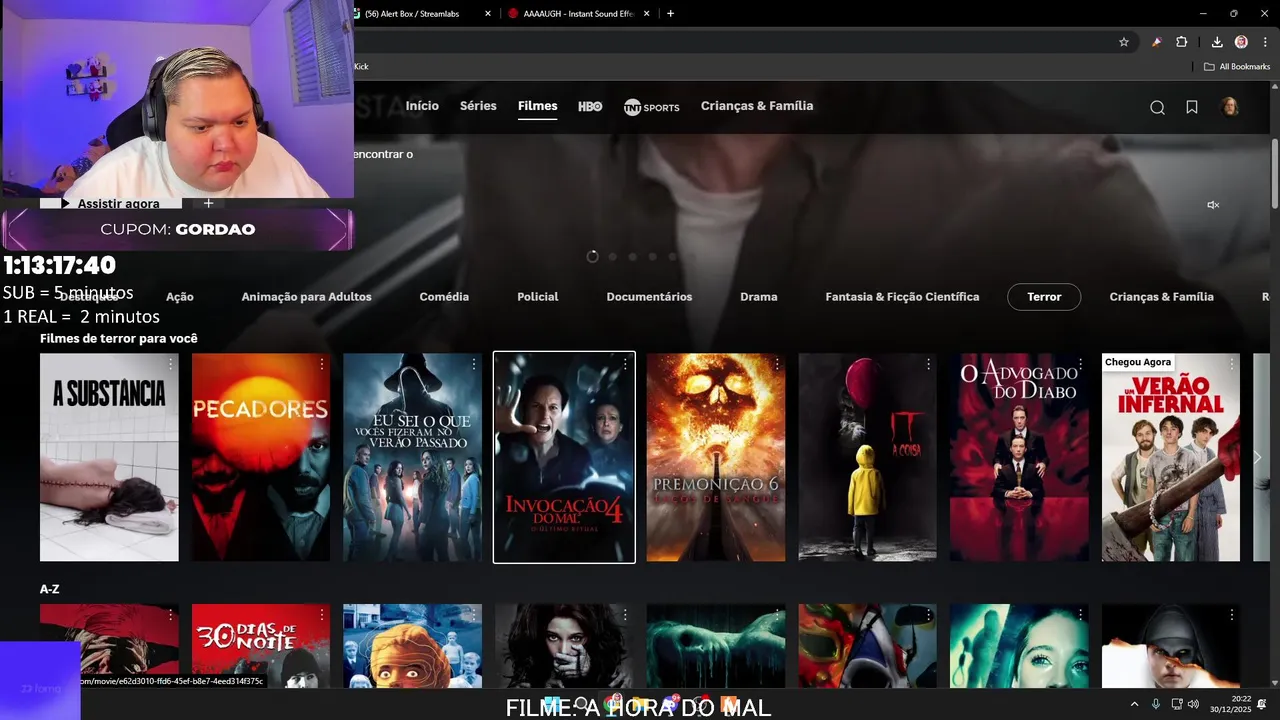The height and width of the screenshot is (720, 1280).
Task: Open options menu on Verão Infernal poster
Action: [x=1232, y=365]
